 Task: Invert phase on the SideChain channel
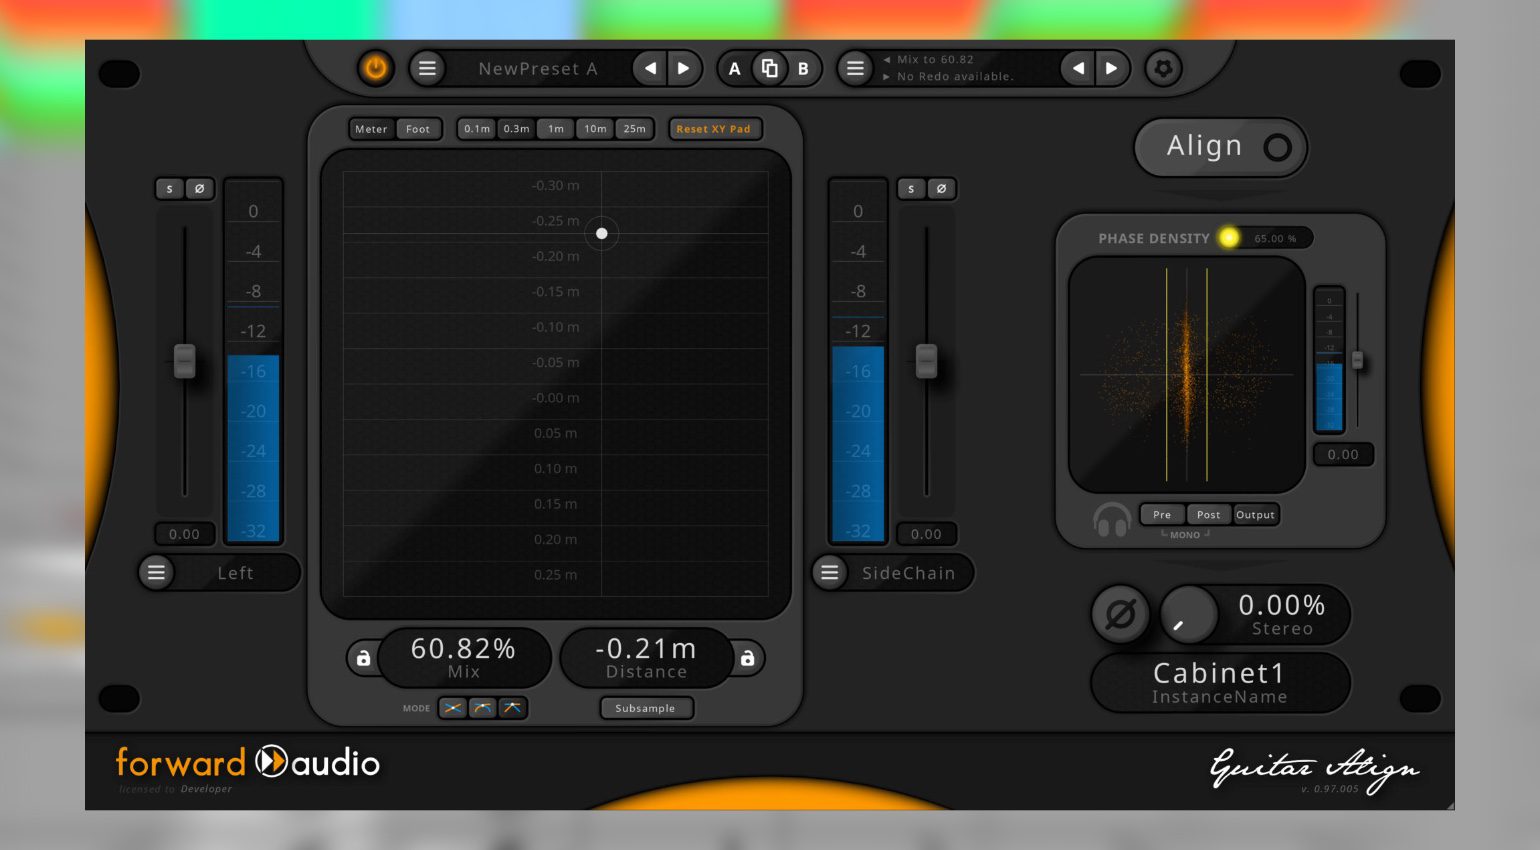click(x=941, y=188)
